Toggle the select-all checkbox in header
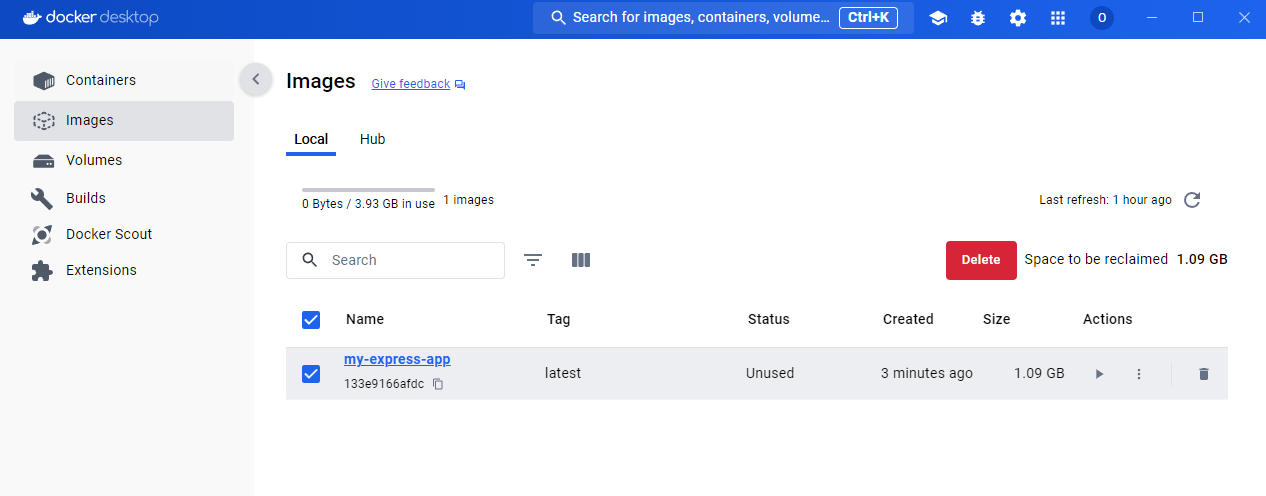The width and height of the screenshot is (1266, 496). click(311, 319)
